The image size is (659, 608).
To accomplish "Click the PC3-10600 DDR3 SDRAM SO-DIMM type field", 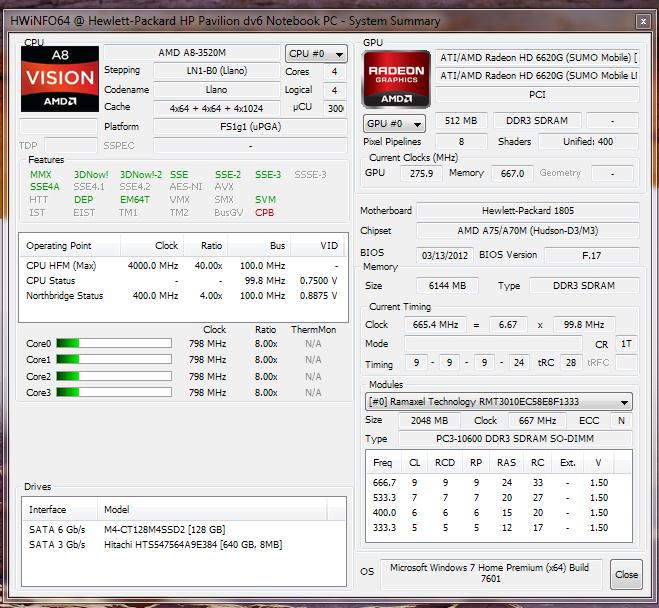I will point(515,439).
